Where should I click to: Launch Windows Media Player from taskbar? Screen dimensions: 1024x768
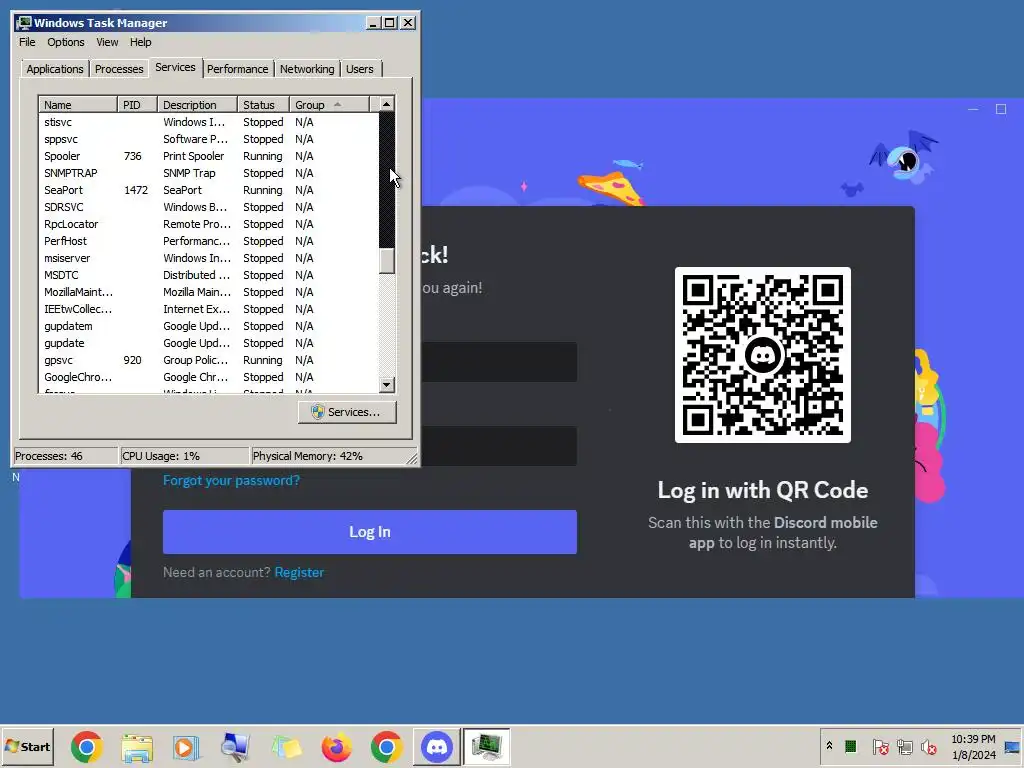[187, 746]
